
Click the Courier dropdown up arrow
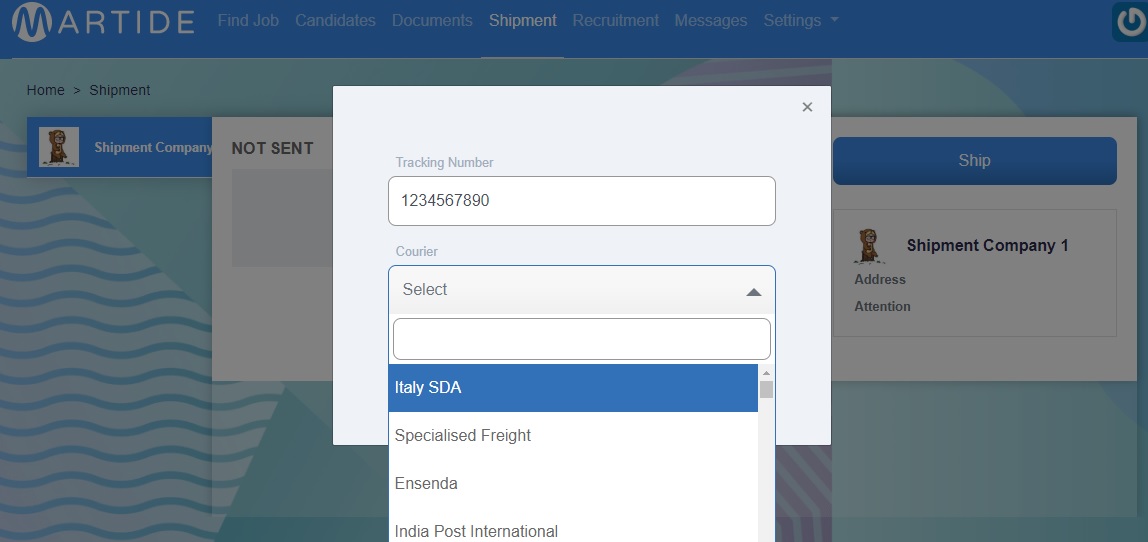[x=753, y=292]
